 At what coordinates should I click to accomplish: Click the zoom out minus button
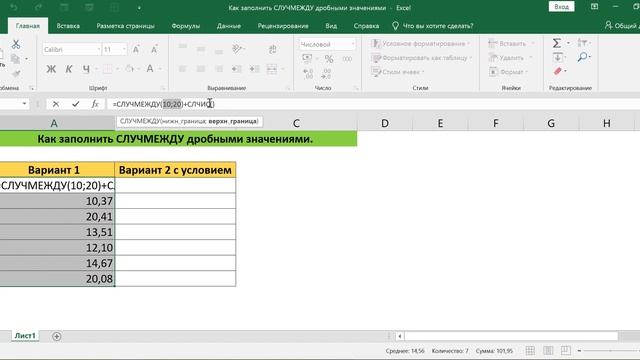click(x=579, y=351)
